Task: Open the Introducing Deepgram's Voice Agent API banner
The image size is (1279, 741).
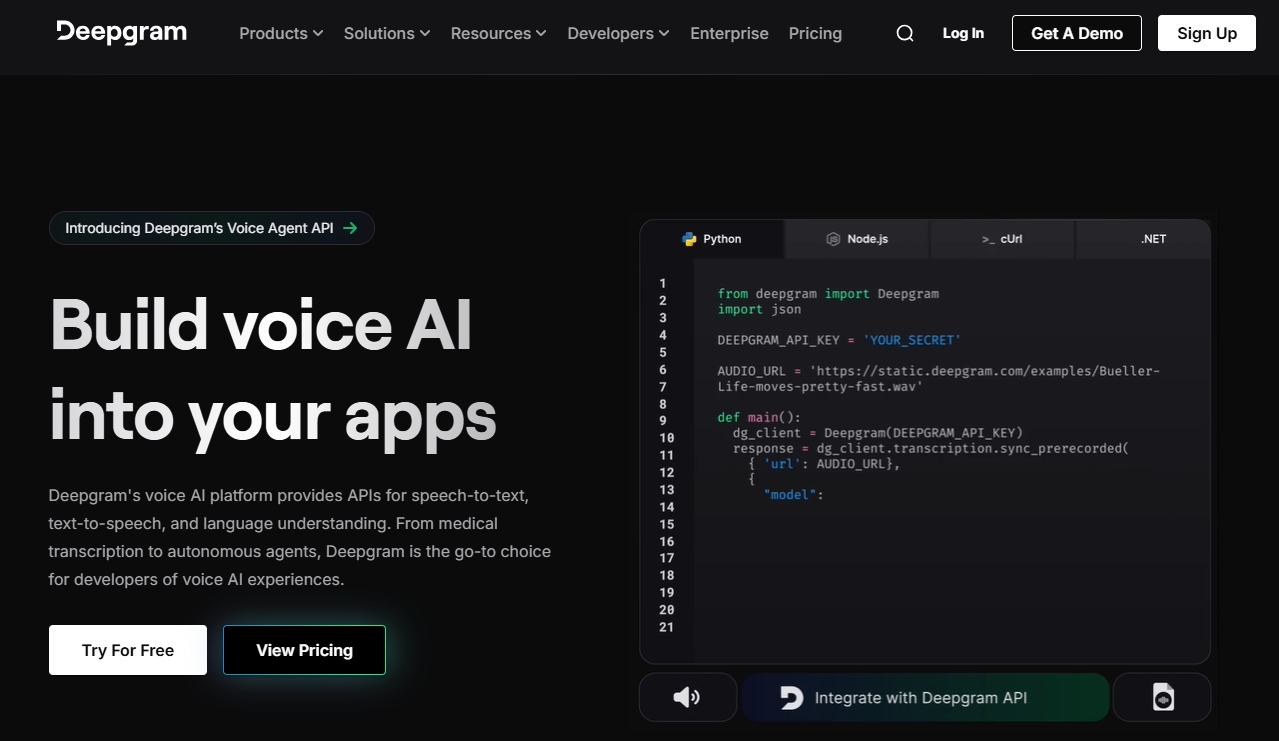Action: click(212, 228)
